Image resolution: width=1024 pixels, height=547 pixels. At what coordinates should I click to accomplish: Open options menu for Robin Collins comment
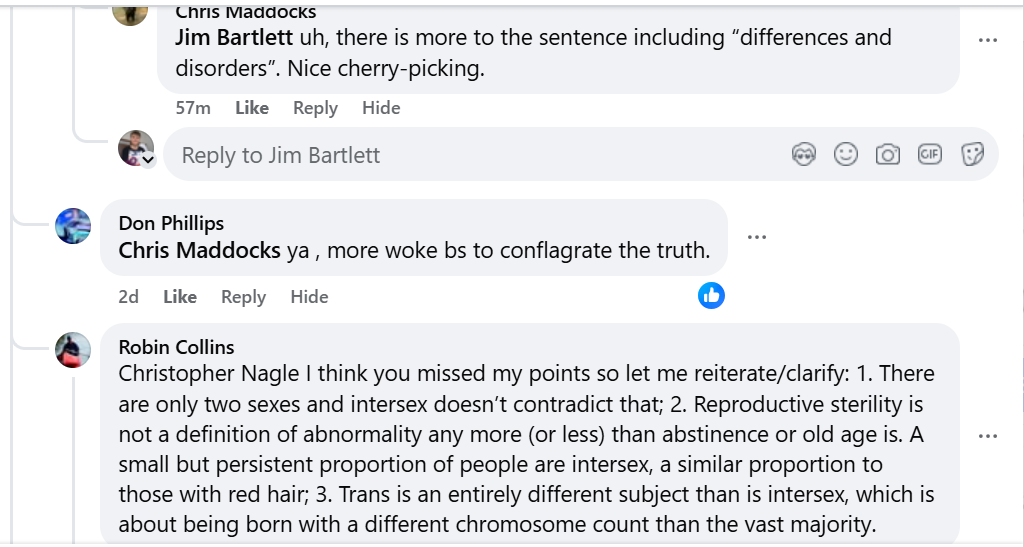(x=988, y=436)
